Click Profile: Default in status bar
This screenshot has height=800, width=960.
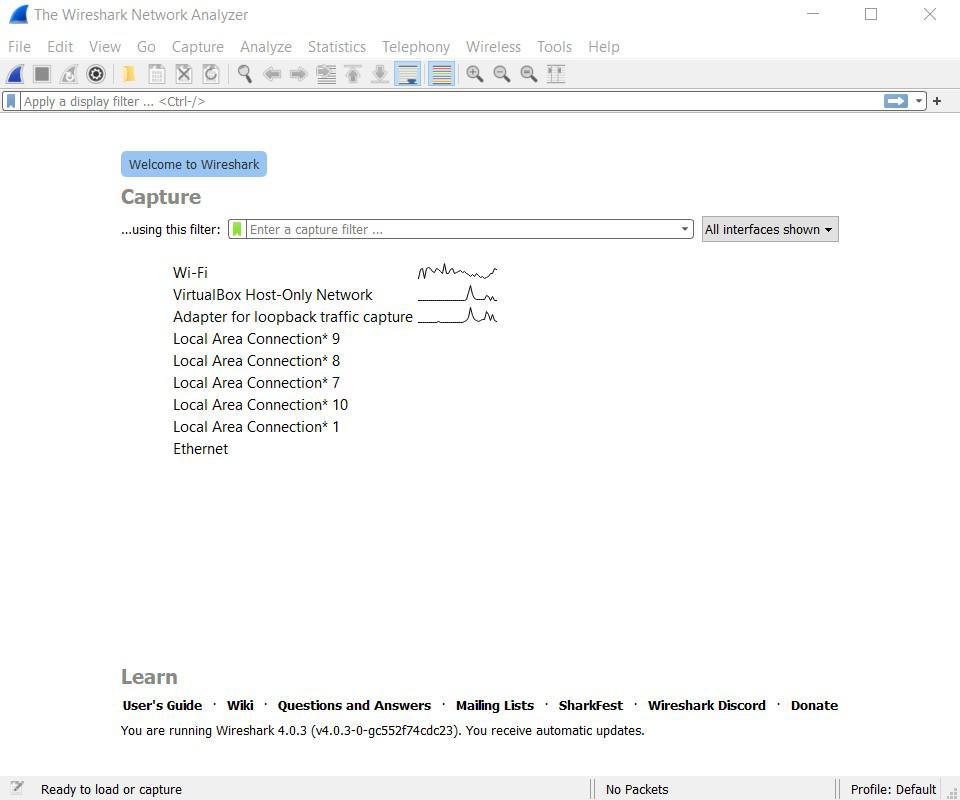(893, 789)
